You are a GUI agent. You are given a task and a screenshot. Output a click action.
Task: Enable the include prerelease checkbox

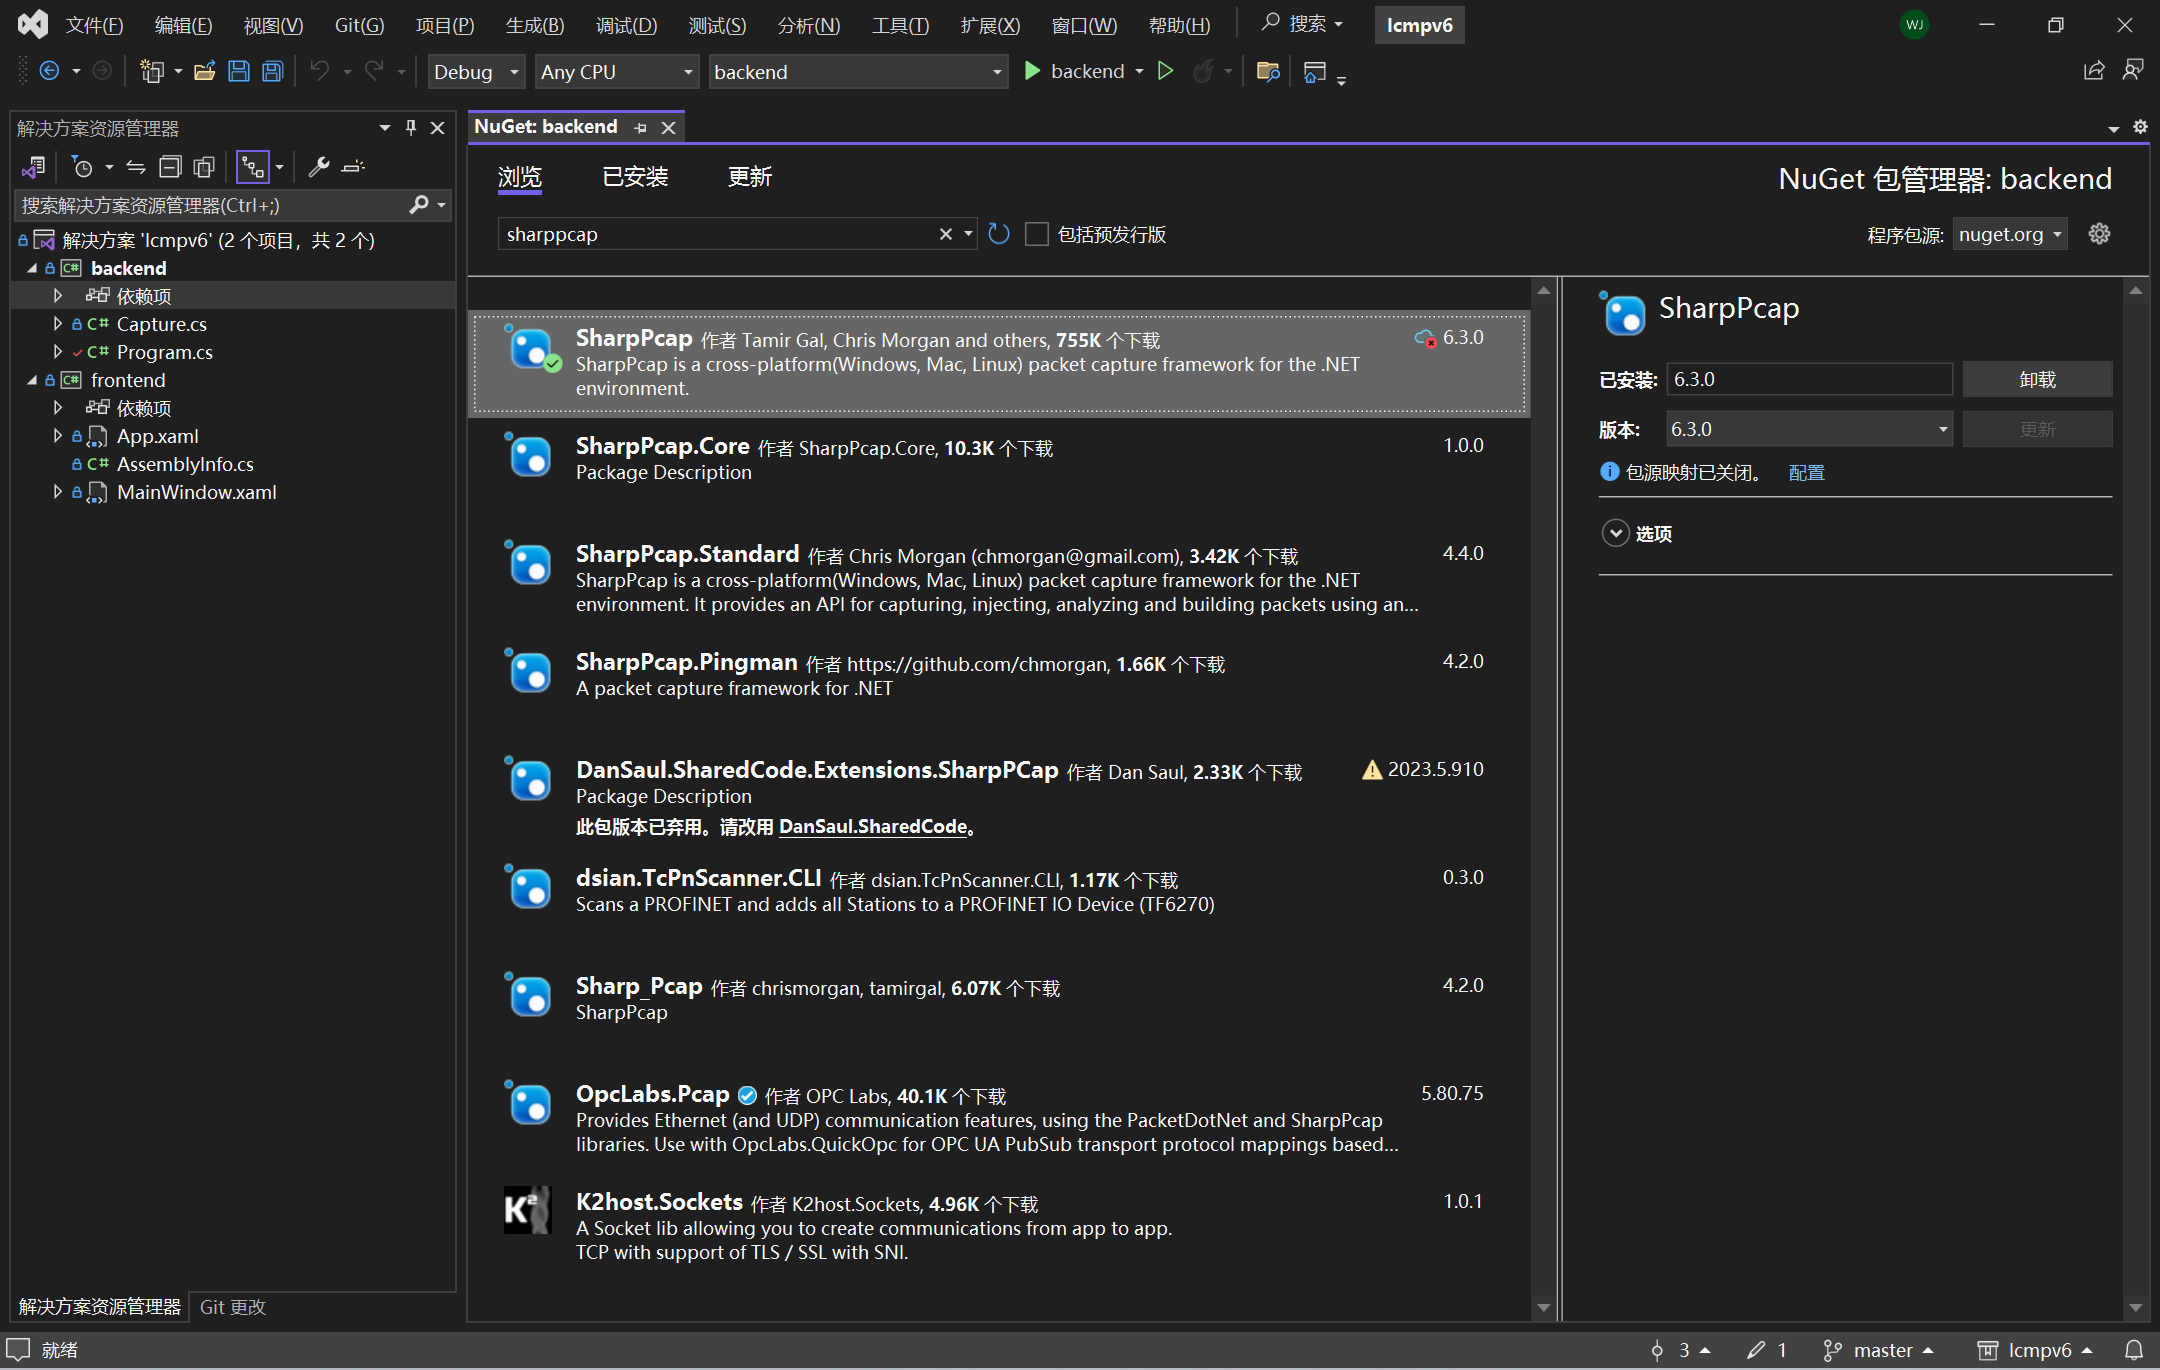pos(1037,234)
